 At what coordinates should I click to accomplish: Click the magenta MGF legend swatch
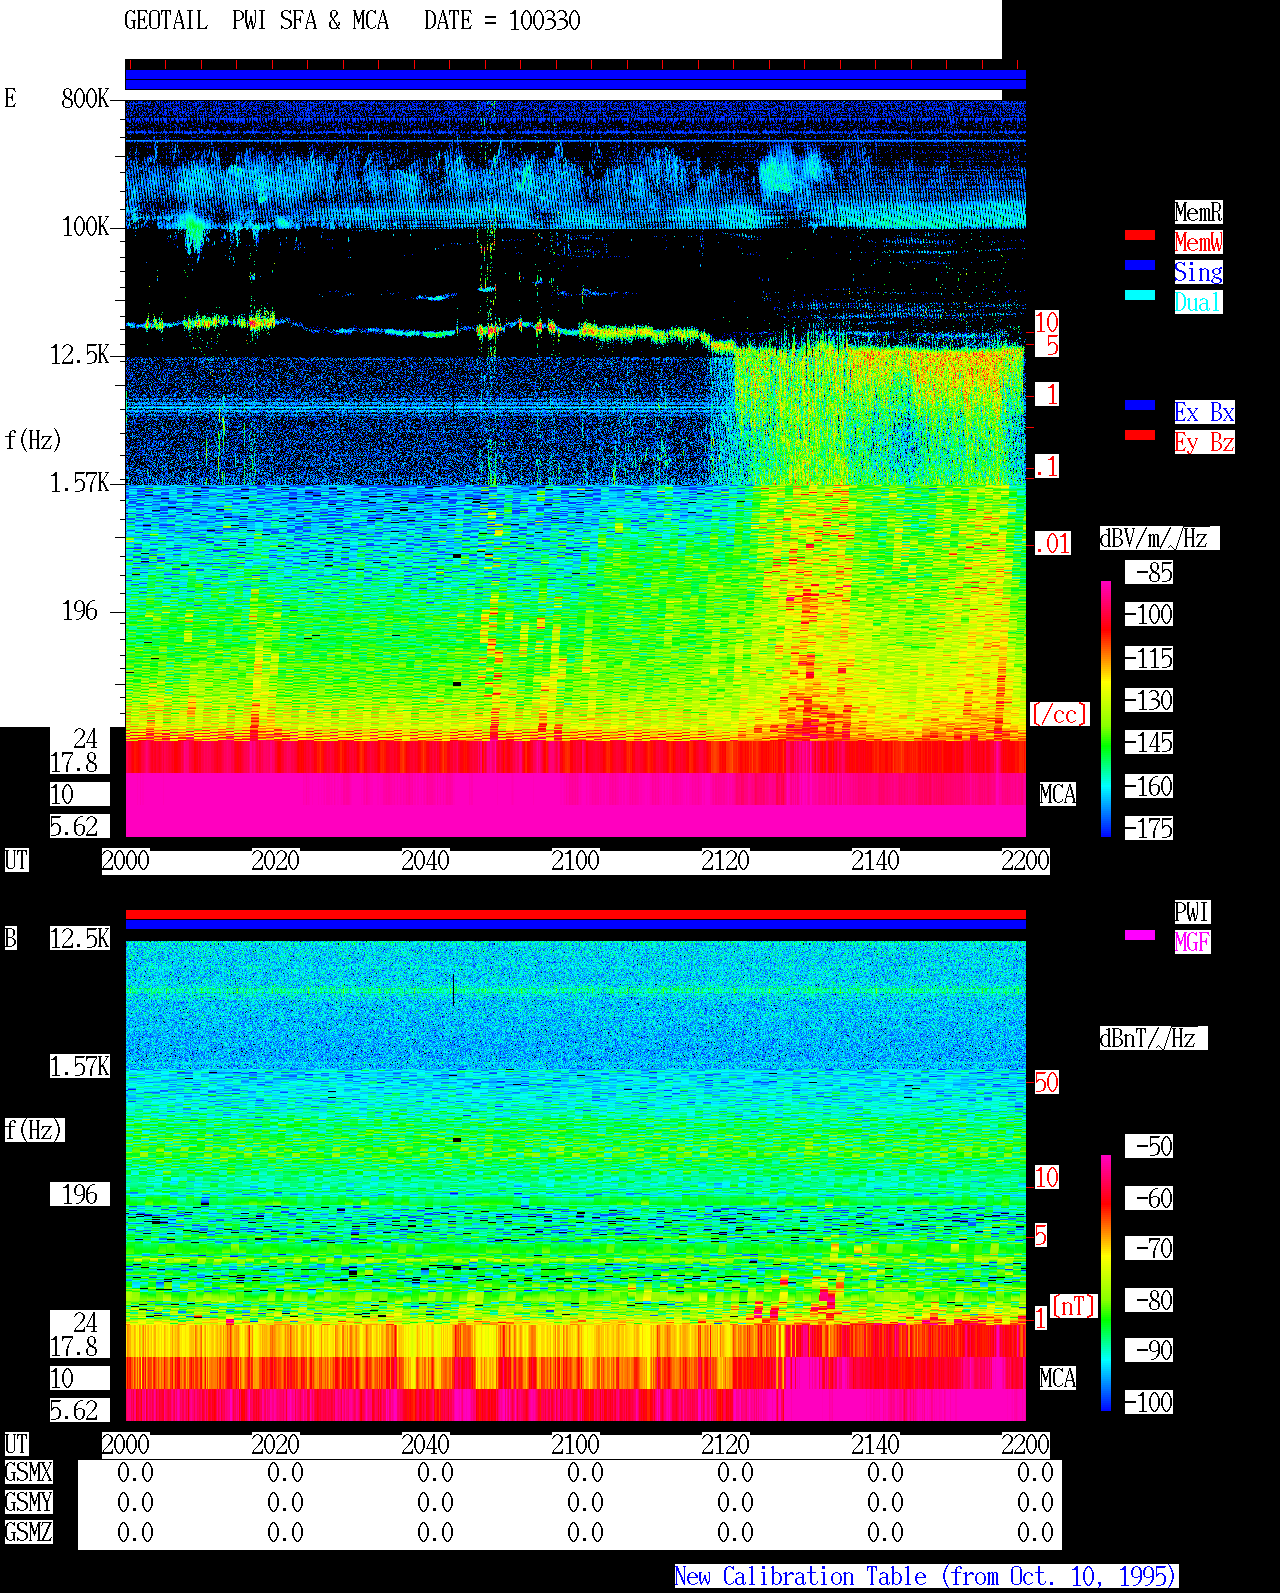click(x=1140, y=935)
